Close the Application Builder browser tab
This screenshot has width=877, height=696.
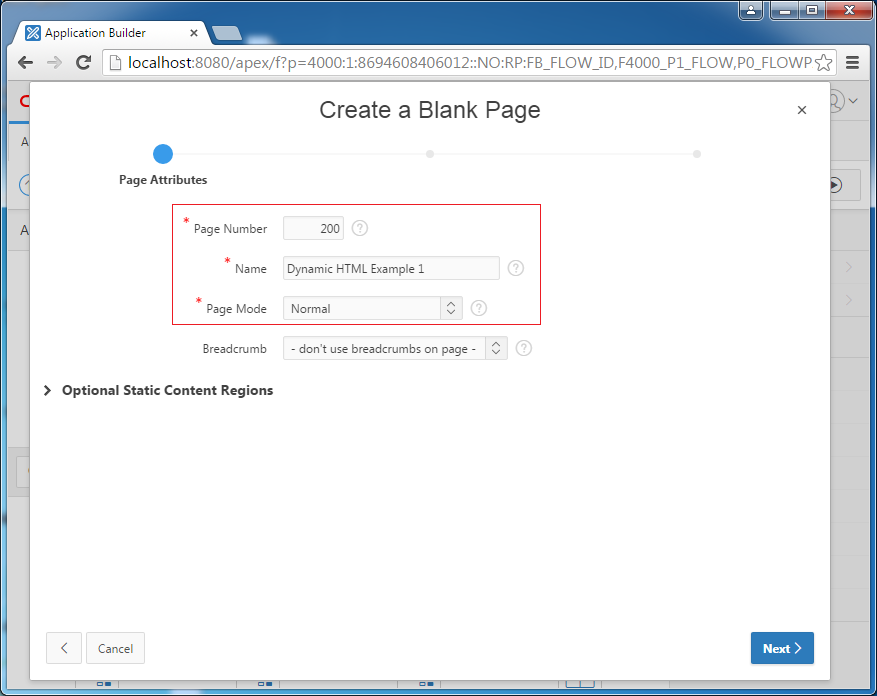tap(194, 33)
